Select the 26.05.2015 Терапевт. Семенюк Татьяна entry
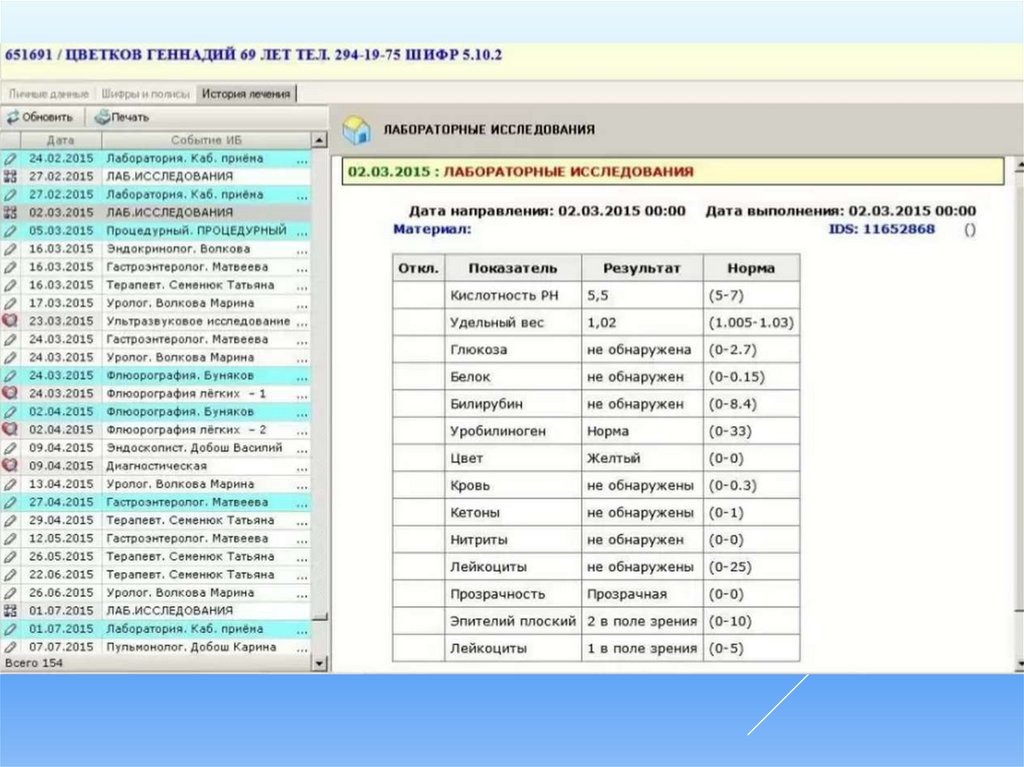Screen dimensions: 1024x767 [155, 557]
